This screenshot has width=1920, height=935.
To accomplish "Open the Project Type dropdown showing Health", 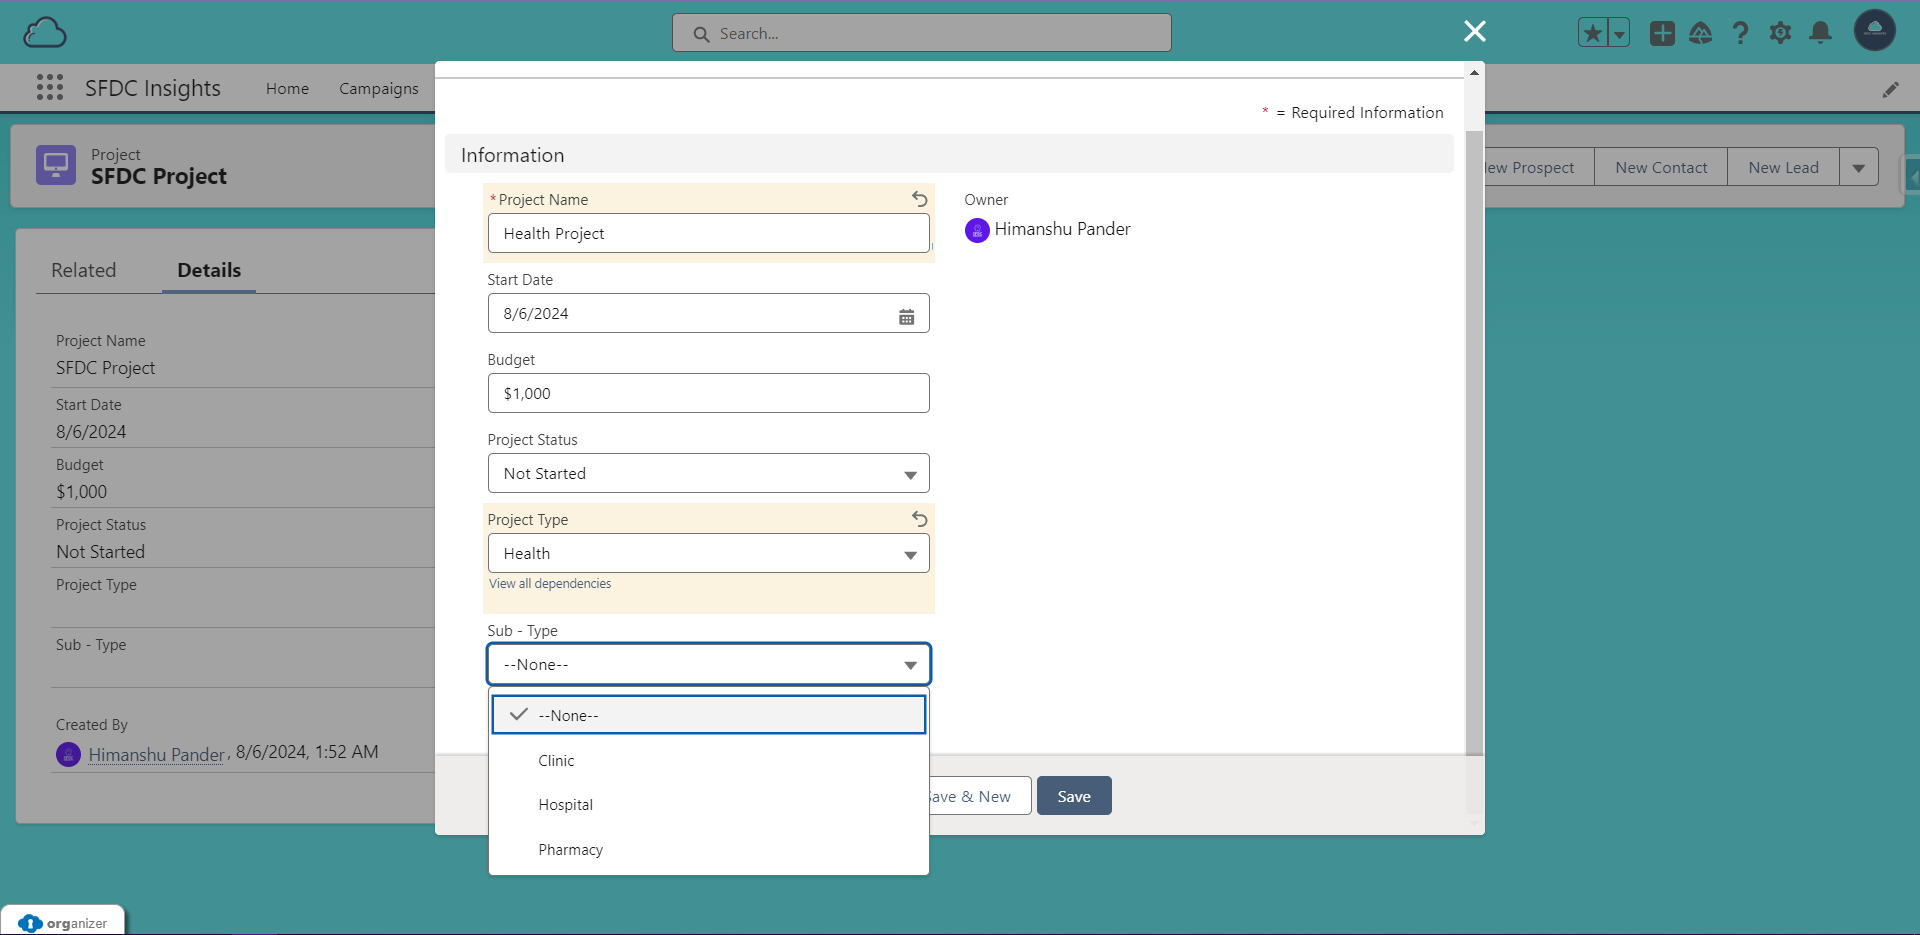I will [x=708, y=553].
